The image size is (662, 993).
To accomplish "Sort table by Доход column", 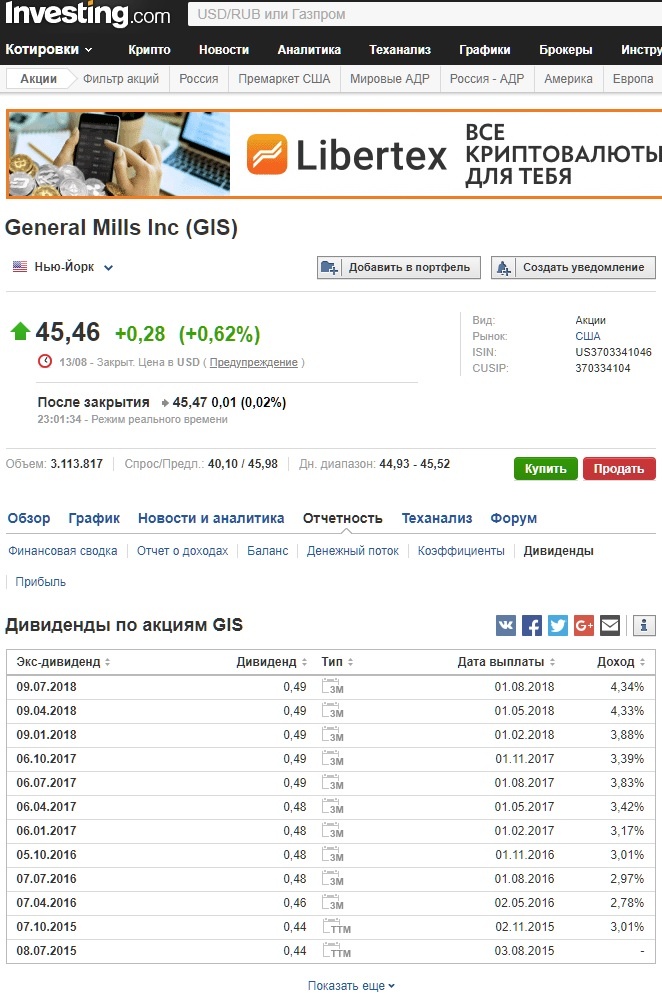I will pyautogui.click(x=621, y=662).
